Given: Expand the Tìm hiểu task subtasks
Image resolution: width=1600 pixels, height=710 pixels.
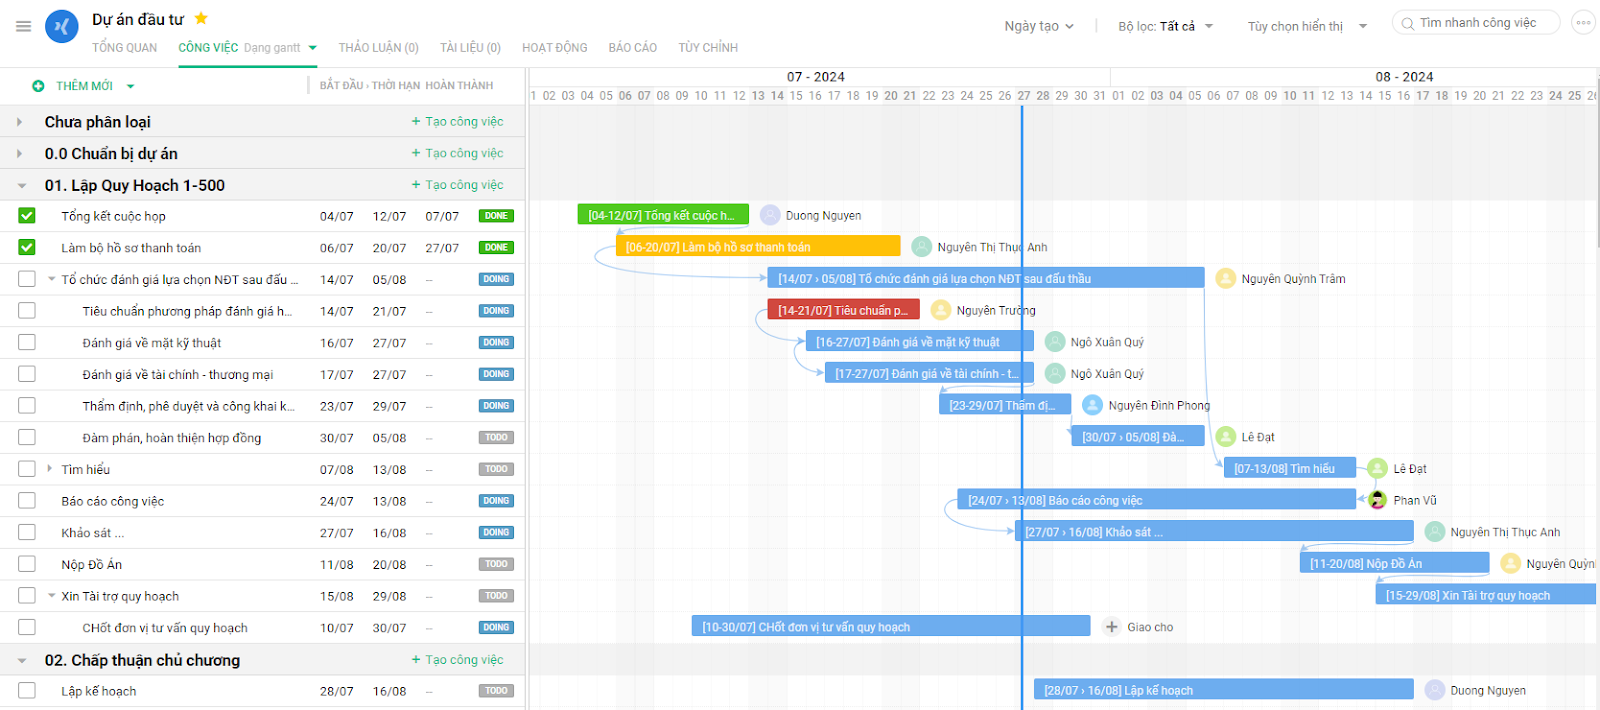Looking at the screenshot, I should tap(50, 468).
